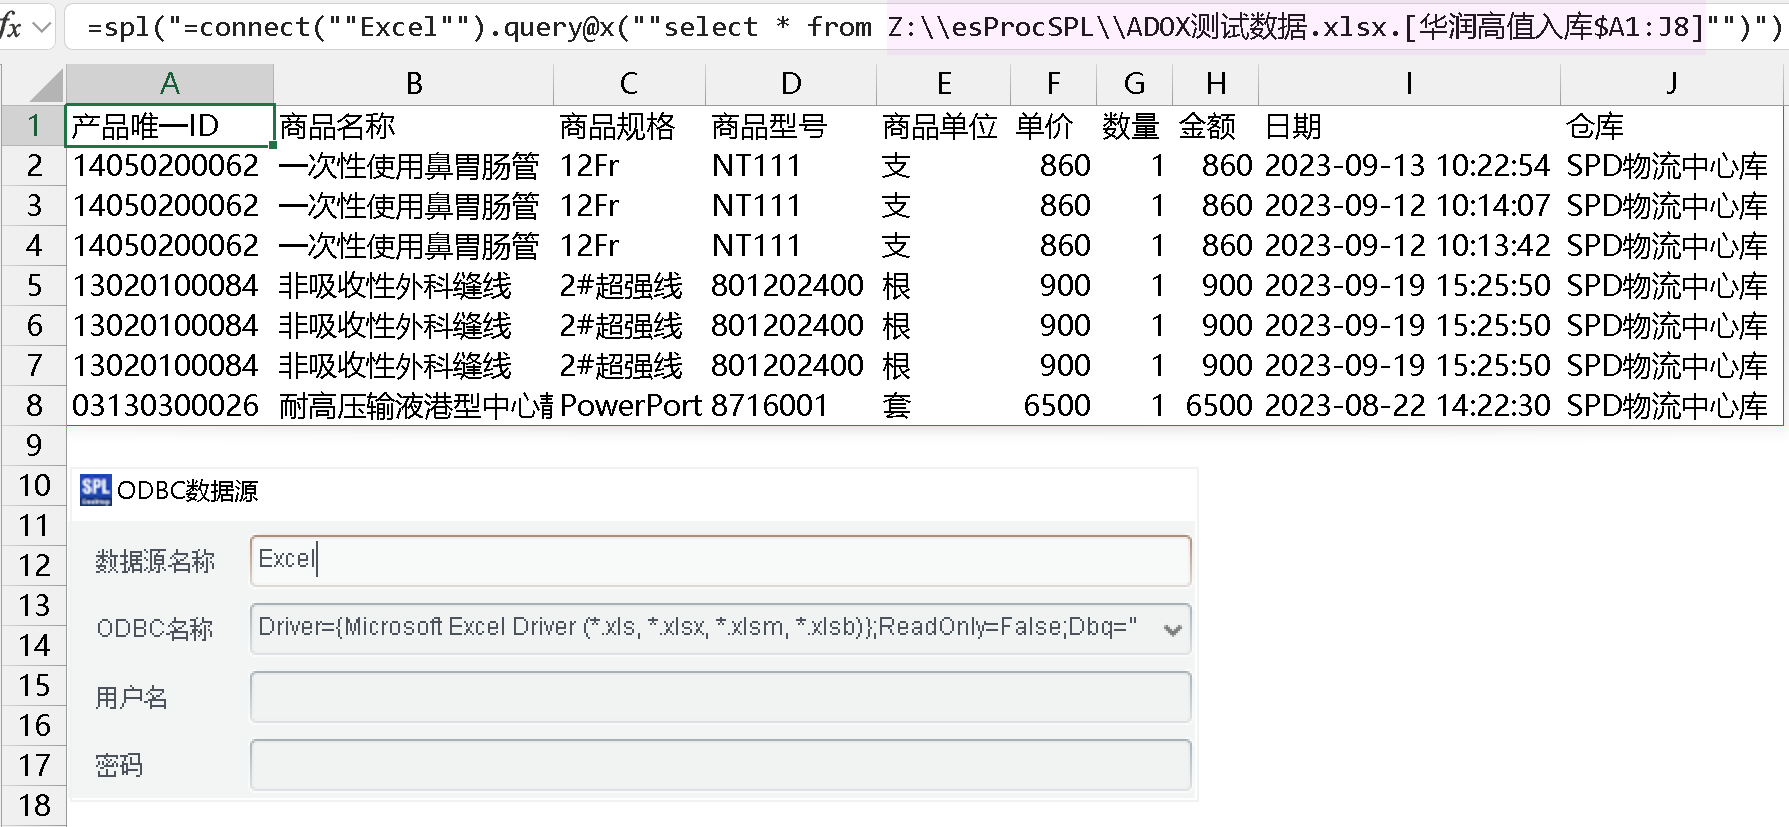Click 商品名称 header cell

(x=412, y=126)
